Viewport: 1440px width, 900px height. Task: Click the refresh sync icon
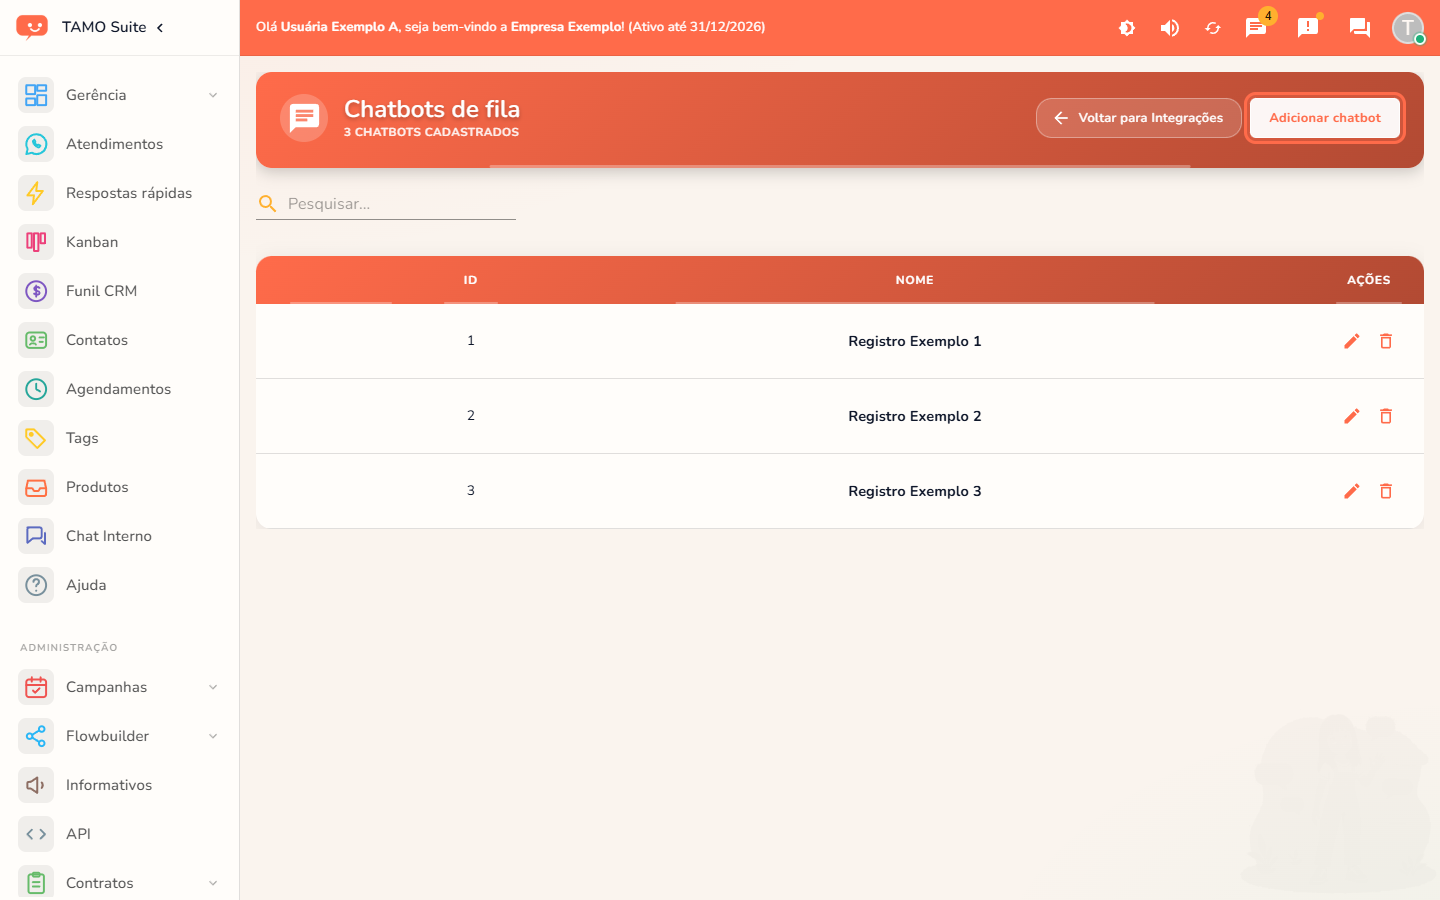pyautogui.click(x=1213, y=28)
